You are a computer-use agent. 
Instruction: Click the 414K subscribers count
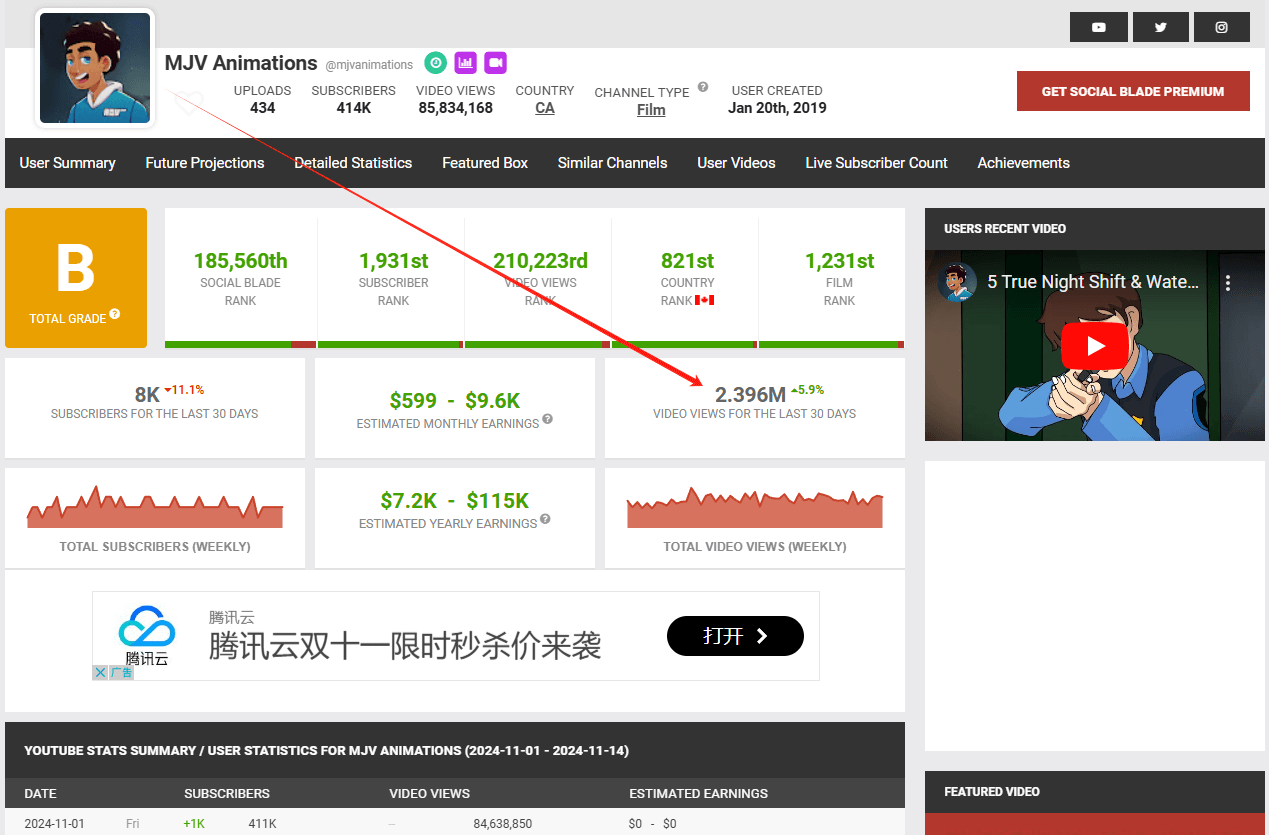(354, 108)
